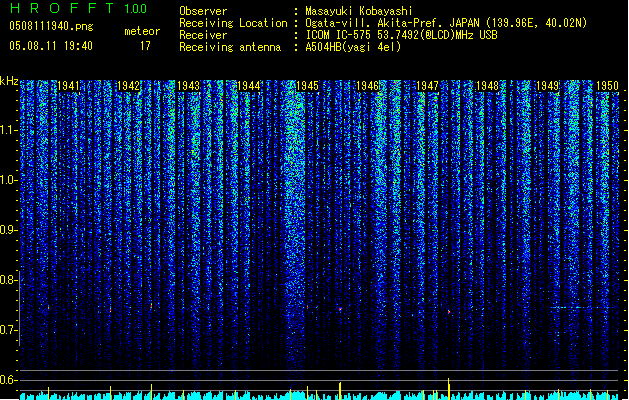Click the 0.9 kHz axis label
This screenshot has height=400, width=629.
click(x=8, y=230)
